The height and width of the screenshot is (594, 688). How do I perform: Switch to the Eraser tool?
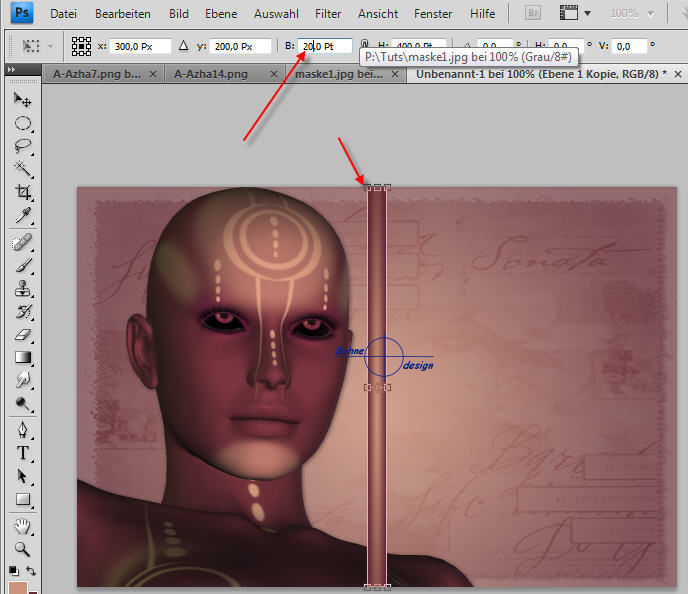click(x=23, y=335)
